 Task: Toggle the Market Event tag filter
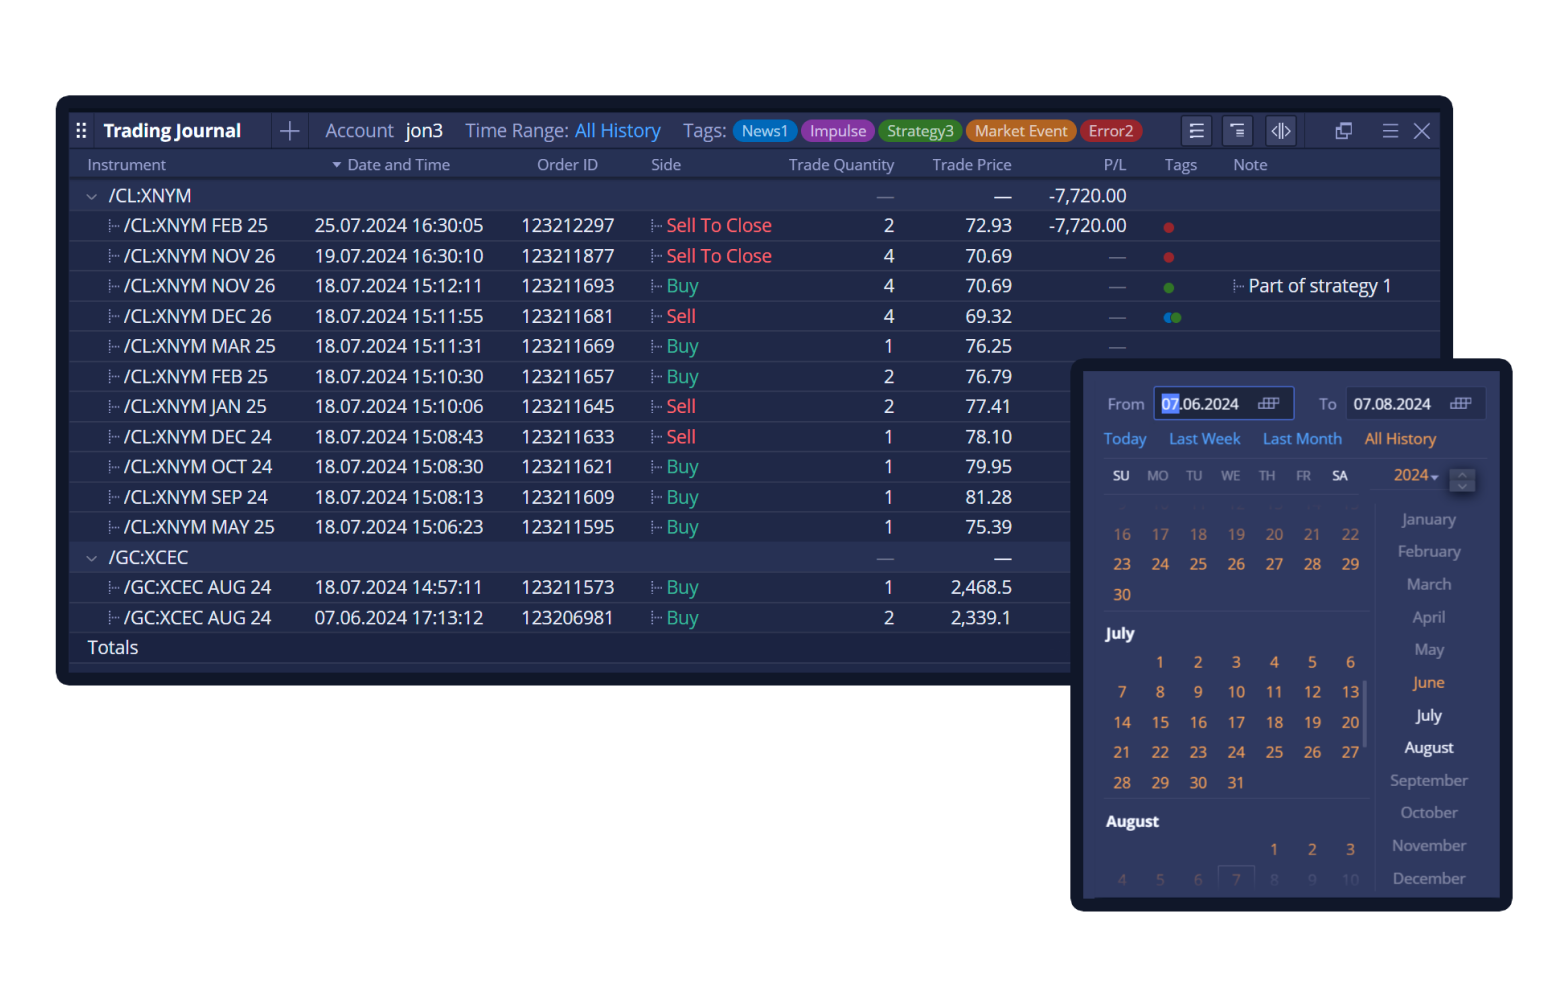click(x=1020, y=131)
